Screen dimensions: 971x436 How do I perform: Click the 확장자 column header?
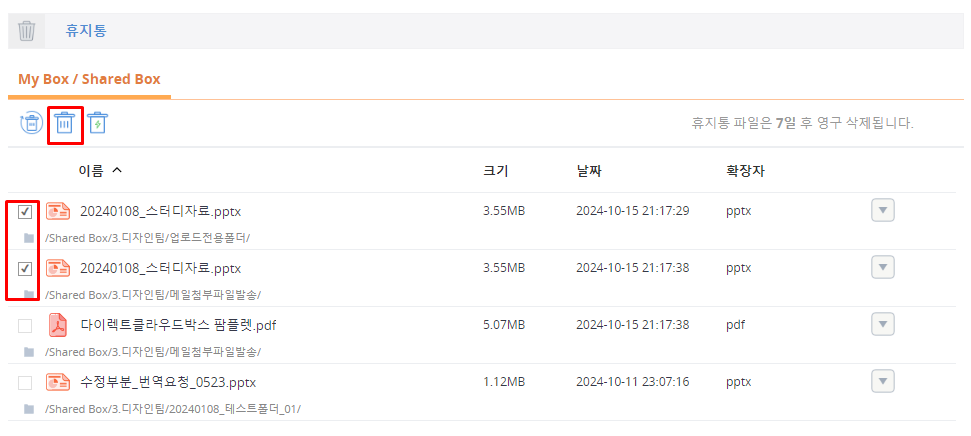745,170
